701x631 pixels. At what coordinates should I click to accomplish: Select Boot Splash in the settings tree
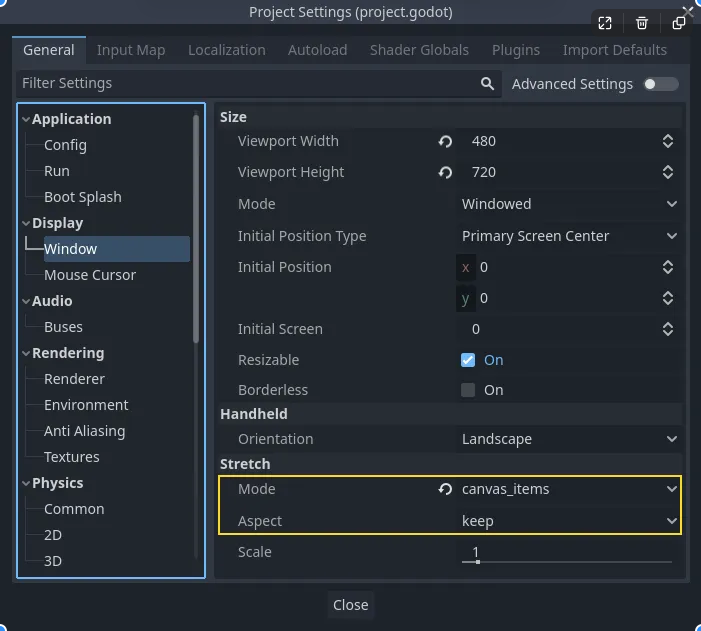83,197
